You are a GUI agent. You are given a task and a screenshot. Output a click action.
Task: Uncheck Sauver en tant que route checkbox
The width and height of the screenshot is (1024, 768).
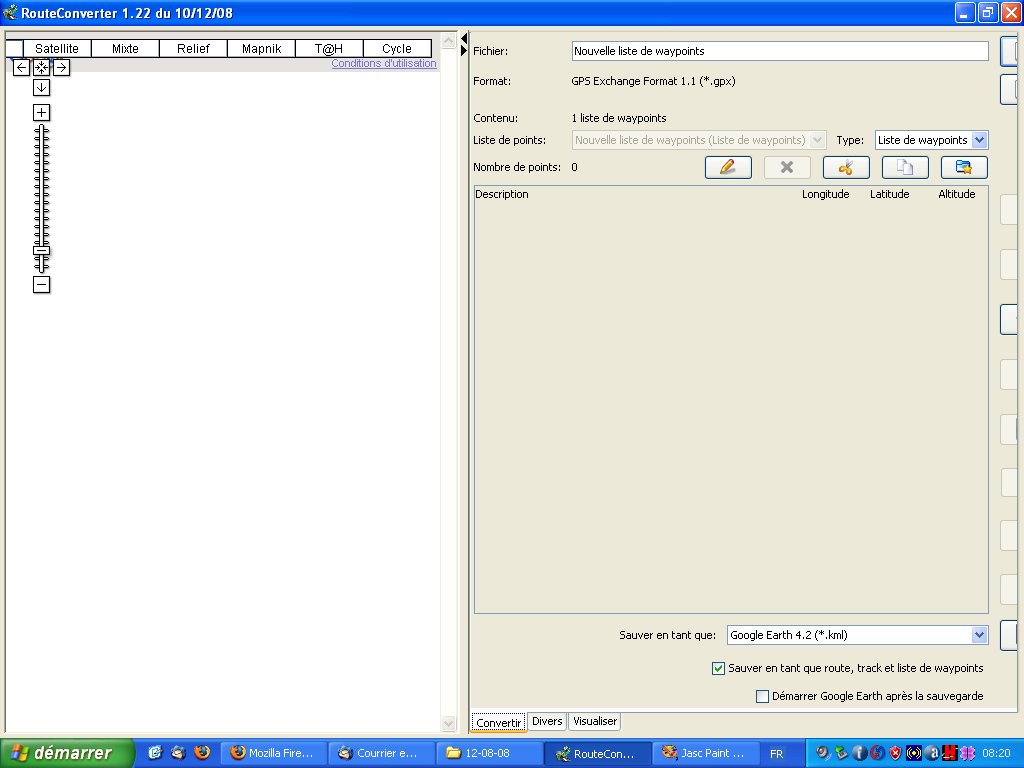point(718,668)
